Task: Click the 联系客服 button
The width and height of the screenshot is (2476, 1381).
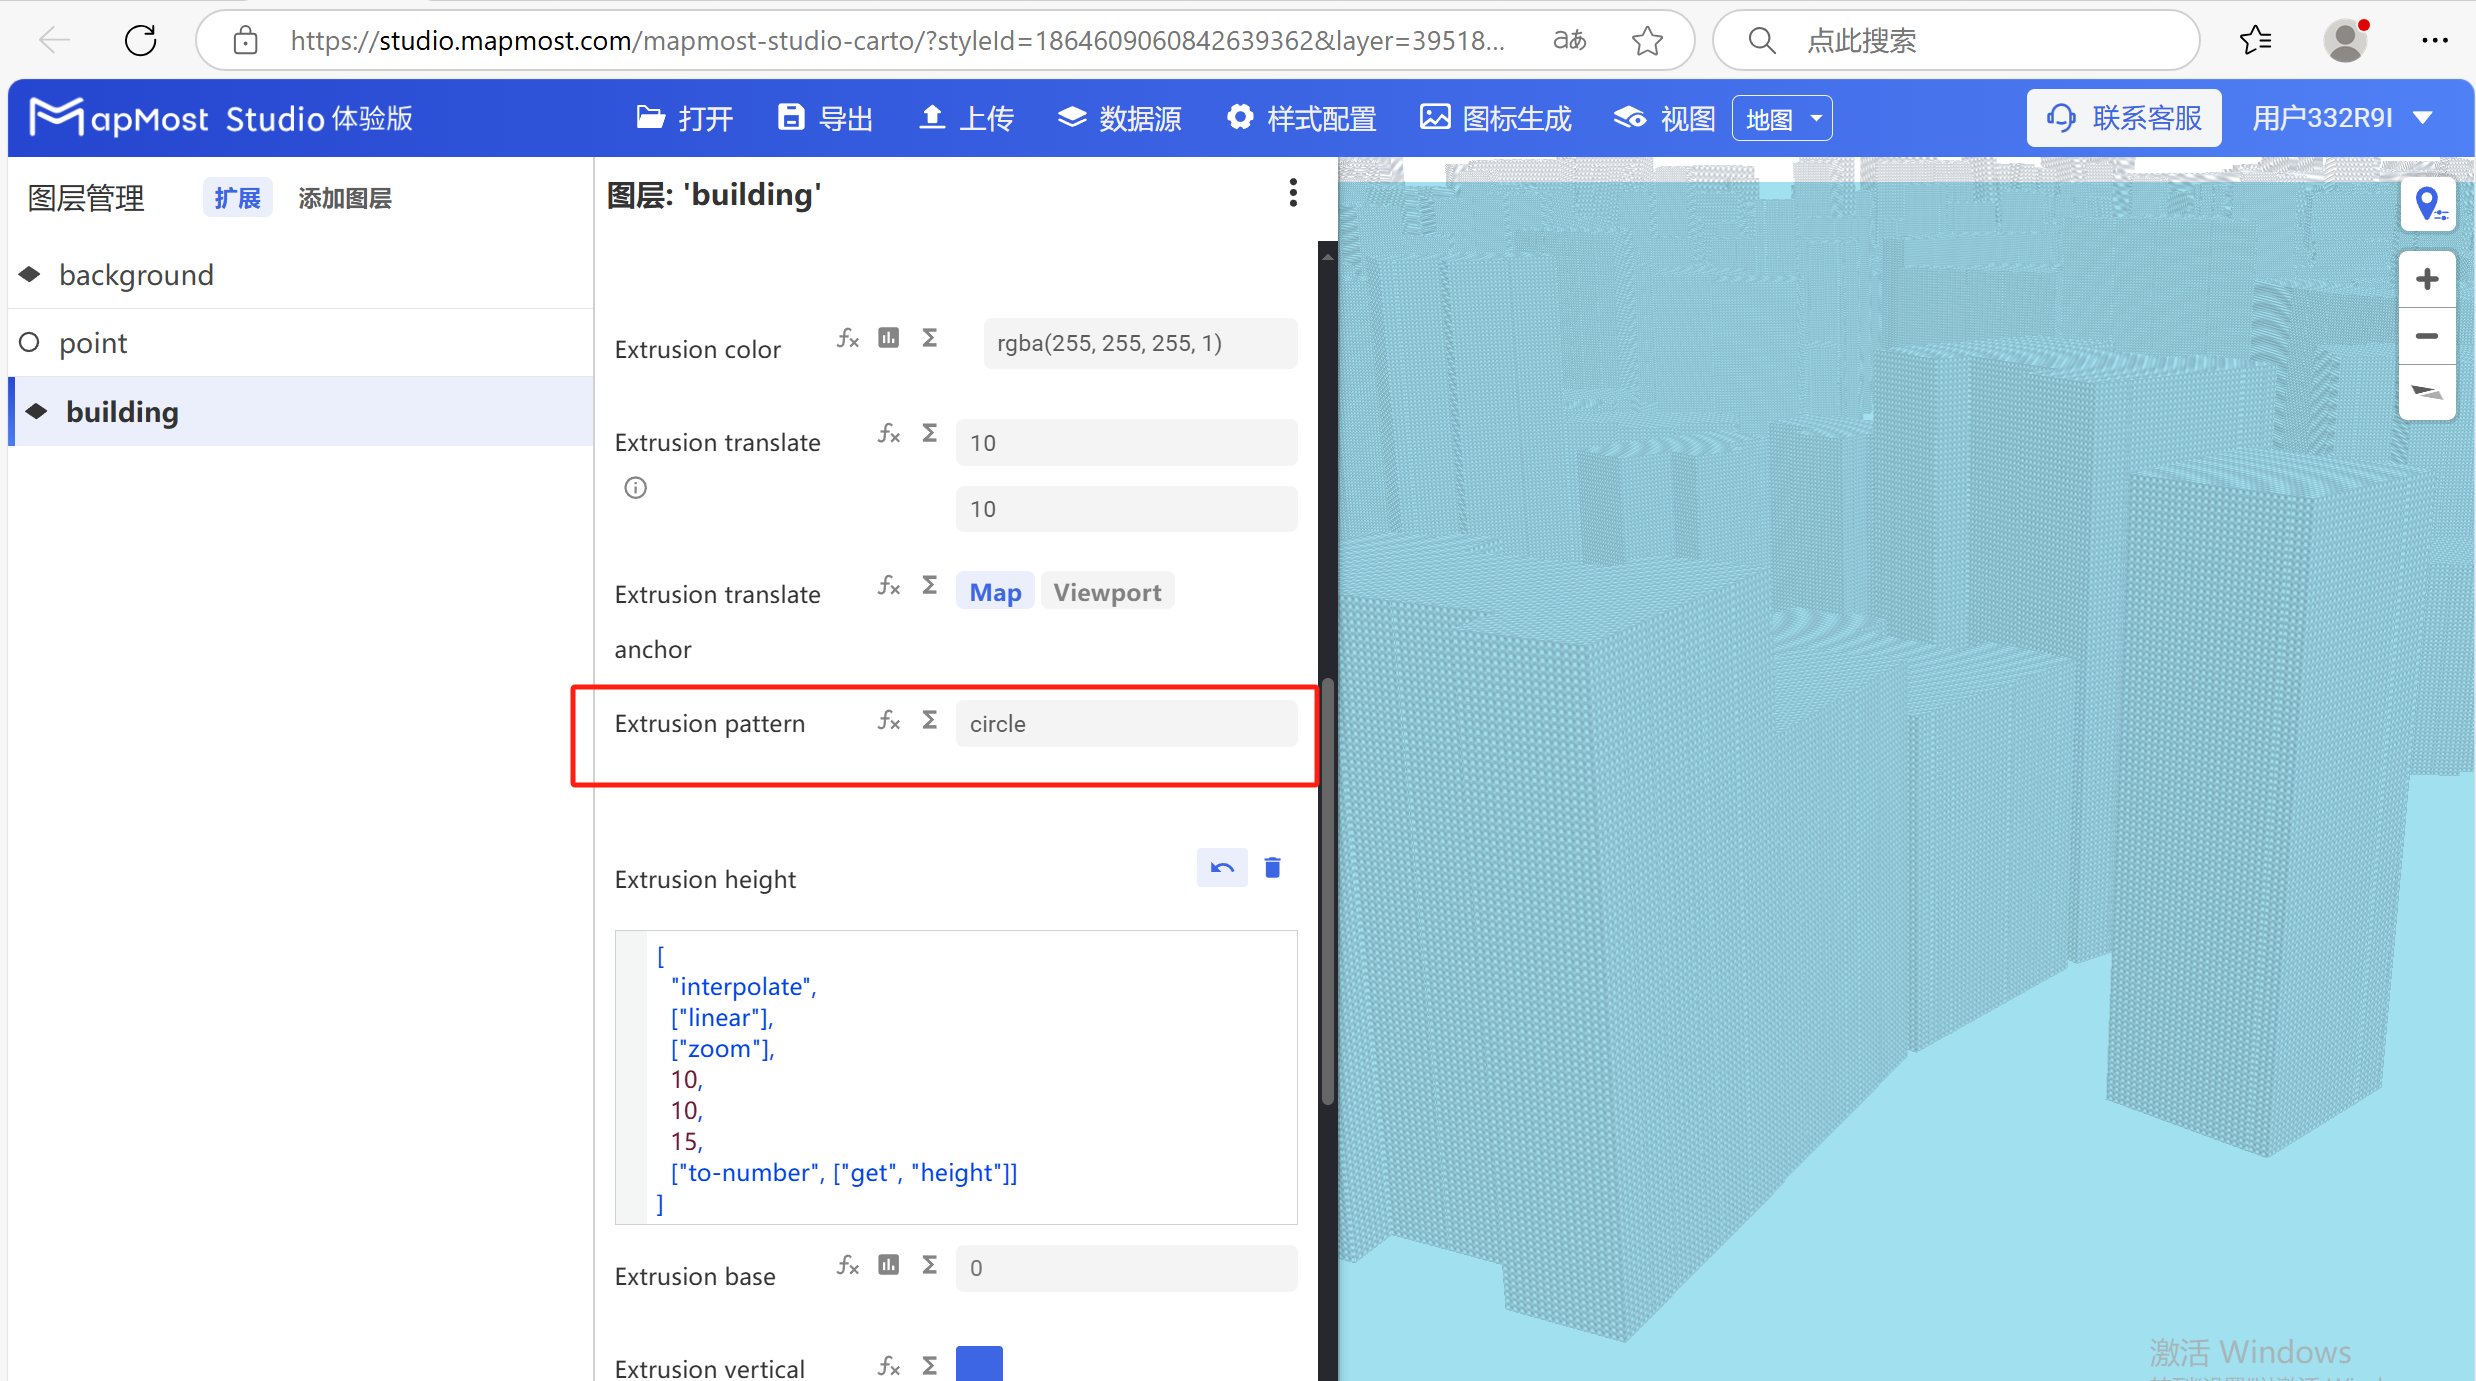Action: coord(2124,117)
